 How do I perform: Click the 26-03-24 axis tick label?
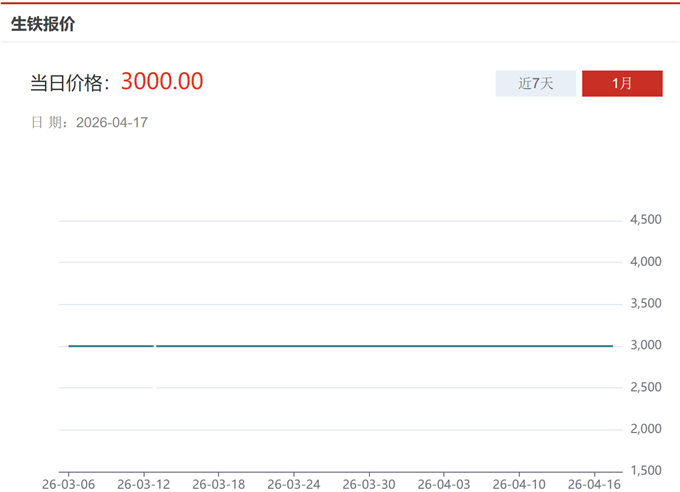click(x=294, y=483)
